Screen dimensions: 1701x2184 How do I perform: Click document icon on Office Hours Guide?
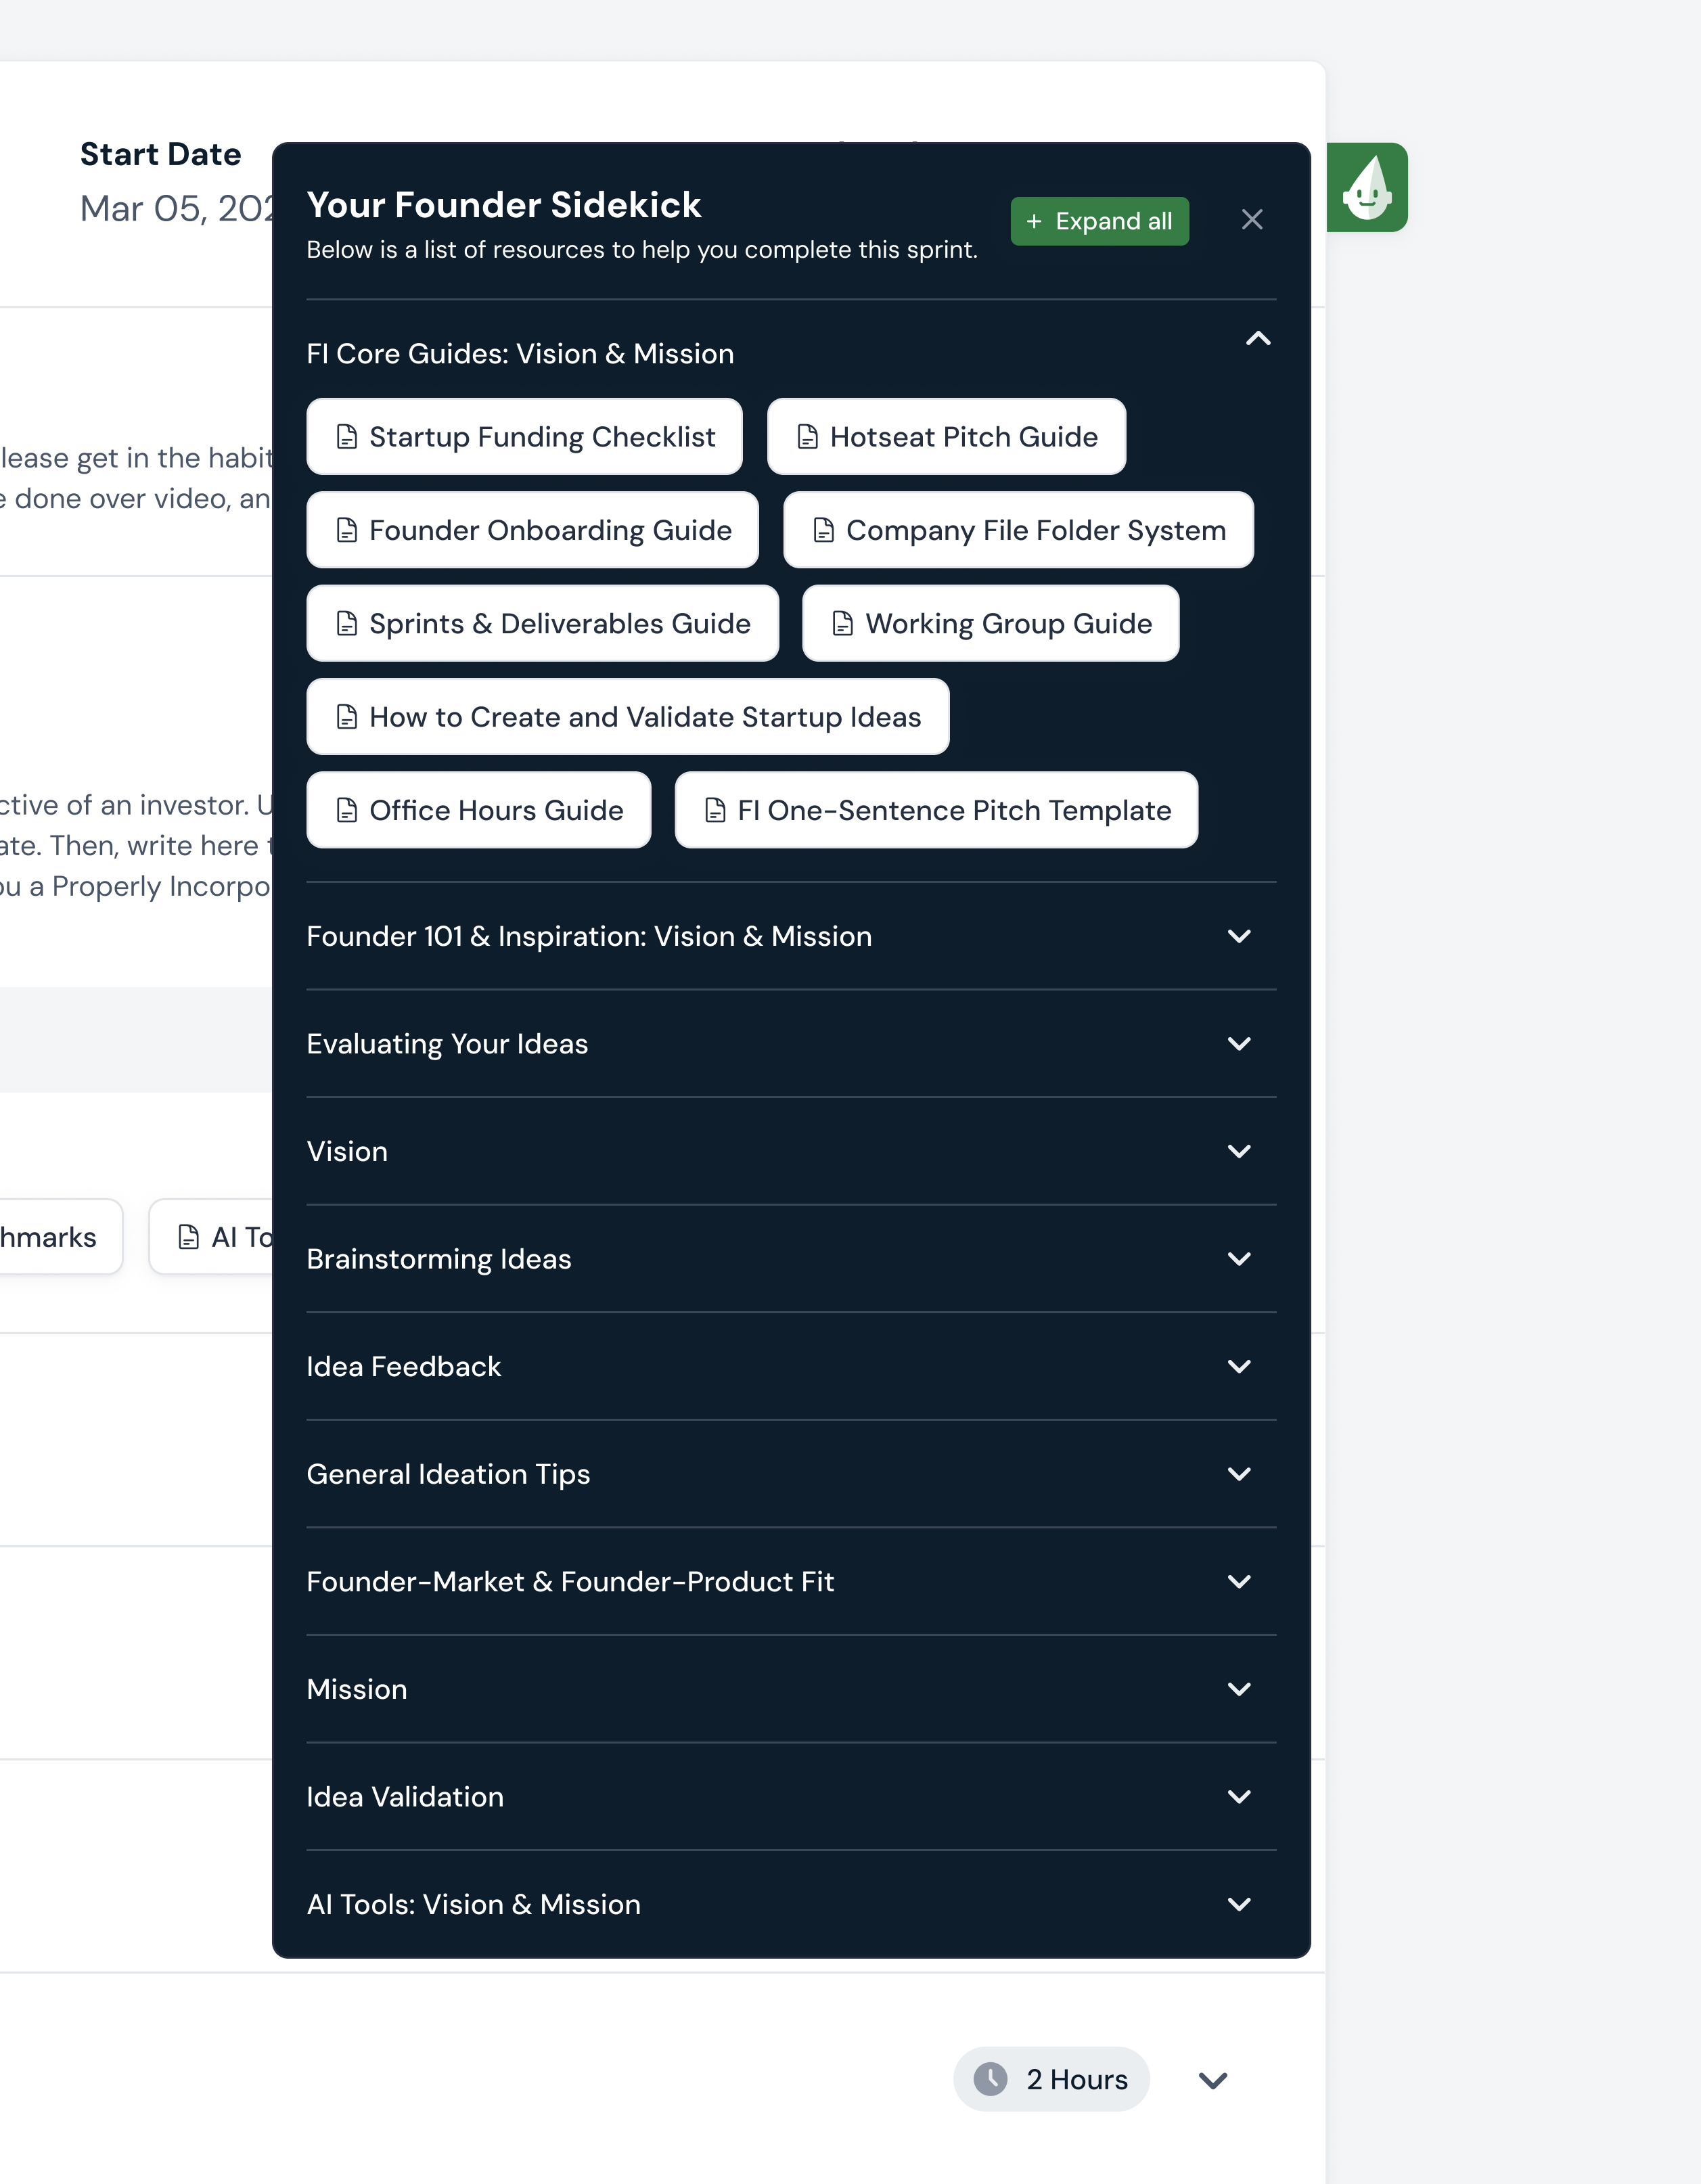(x=346, y=810)
